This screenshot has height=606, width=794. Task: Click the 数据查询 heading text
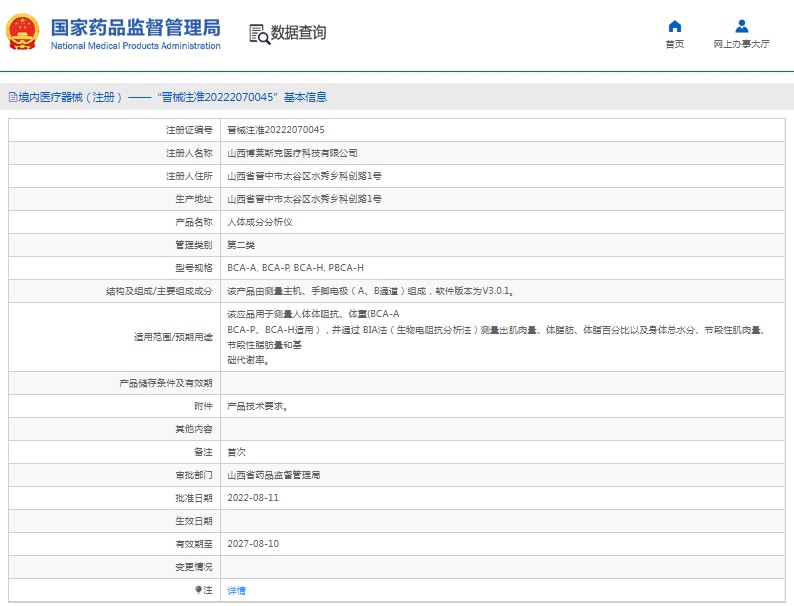tap(298, 33)
